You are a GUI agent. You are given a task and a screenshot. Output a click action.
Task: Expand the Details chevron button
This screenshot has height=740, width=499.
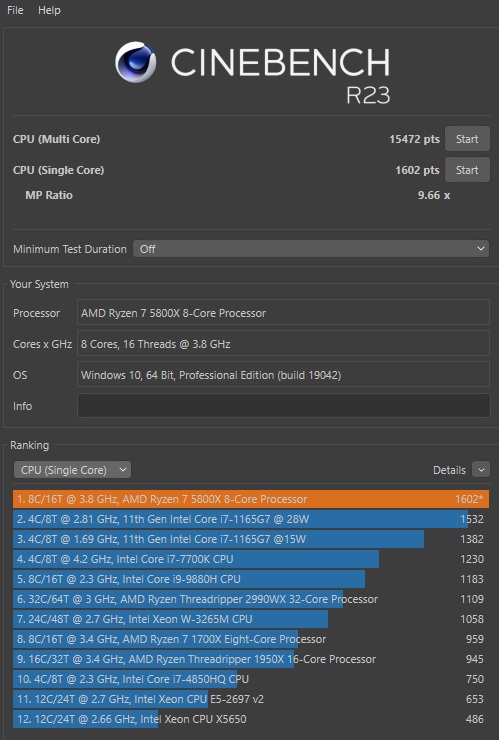(481, 470)
